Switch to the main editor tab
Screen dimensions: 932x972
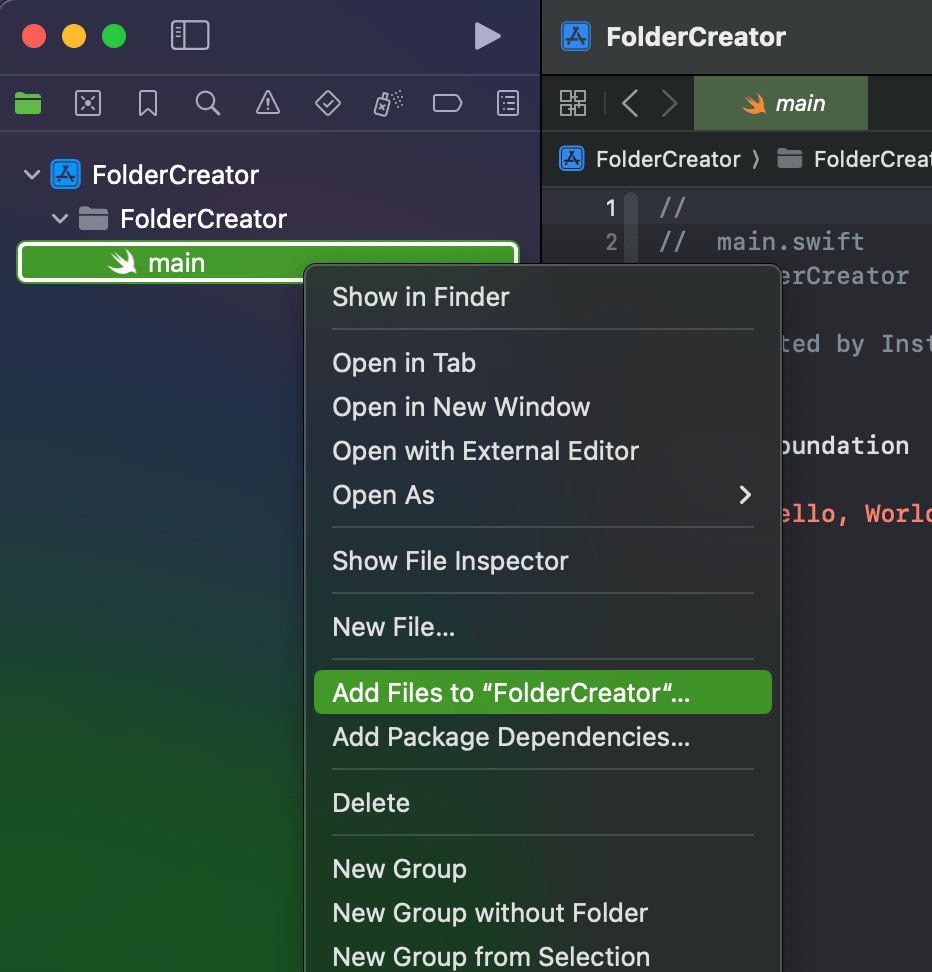point(781,103)
